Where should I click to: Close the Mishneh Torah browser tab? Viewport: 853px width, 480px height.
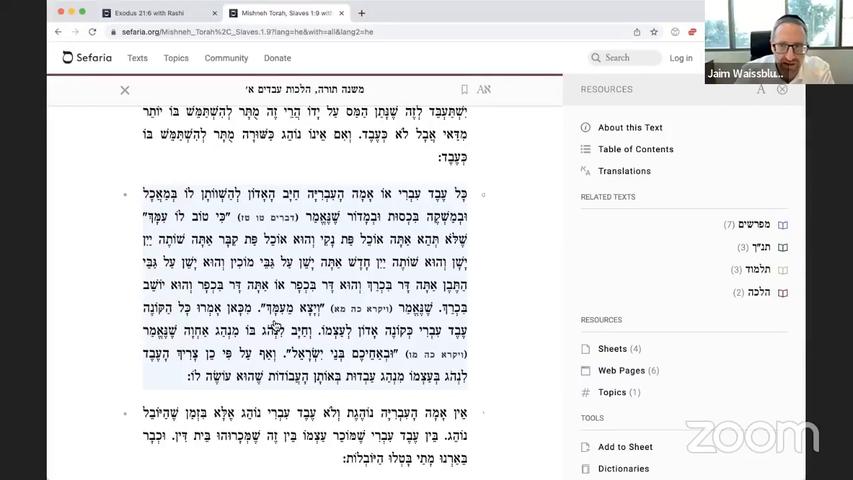click(341, 13)
